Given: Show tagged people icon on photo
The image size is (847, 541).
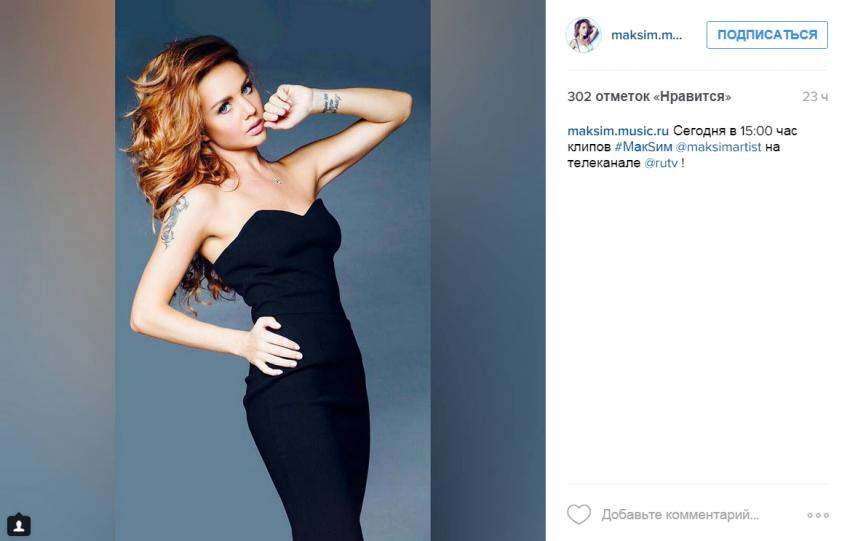Looking at the screenshot, I should pos(19,525).
